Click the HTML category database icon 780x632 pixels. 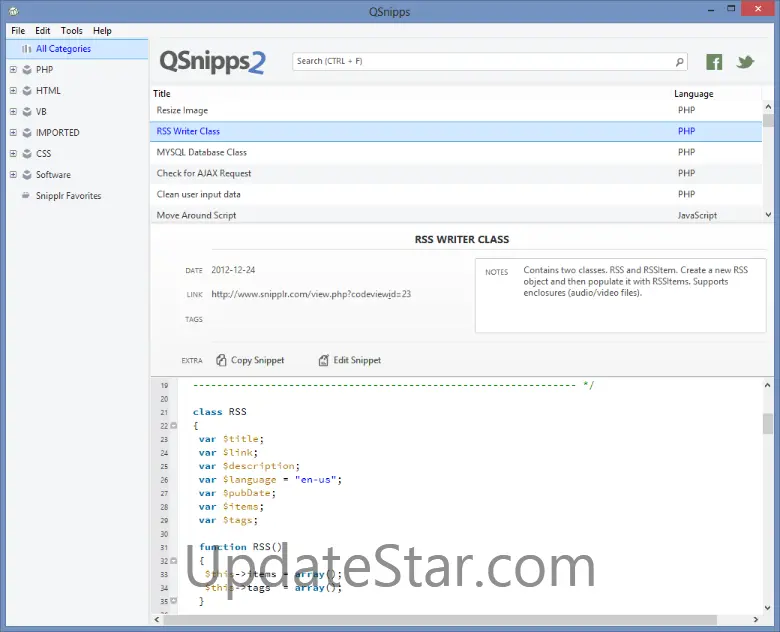(x=27, y=91)
